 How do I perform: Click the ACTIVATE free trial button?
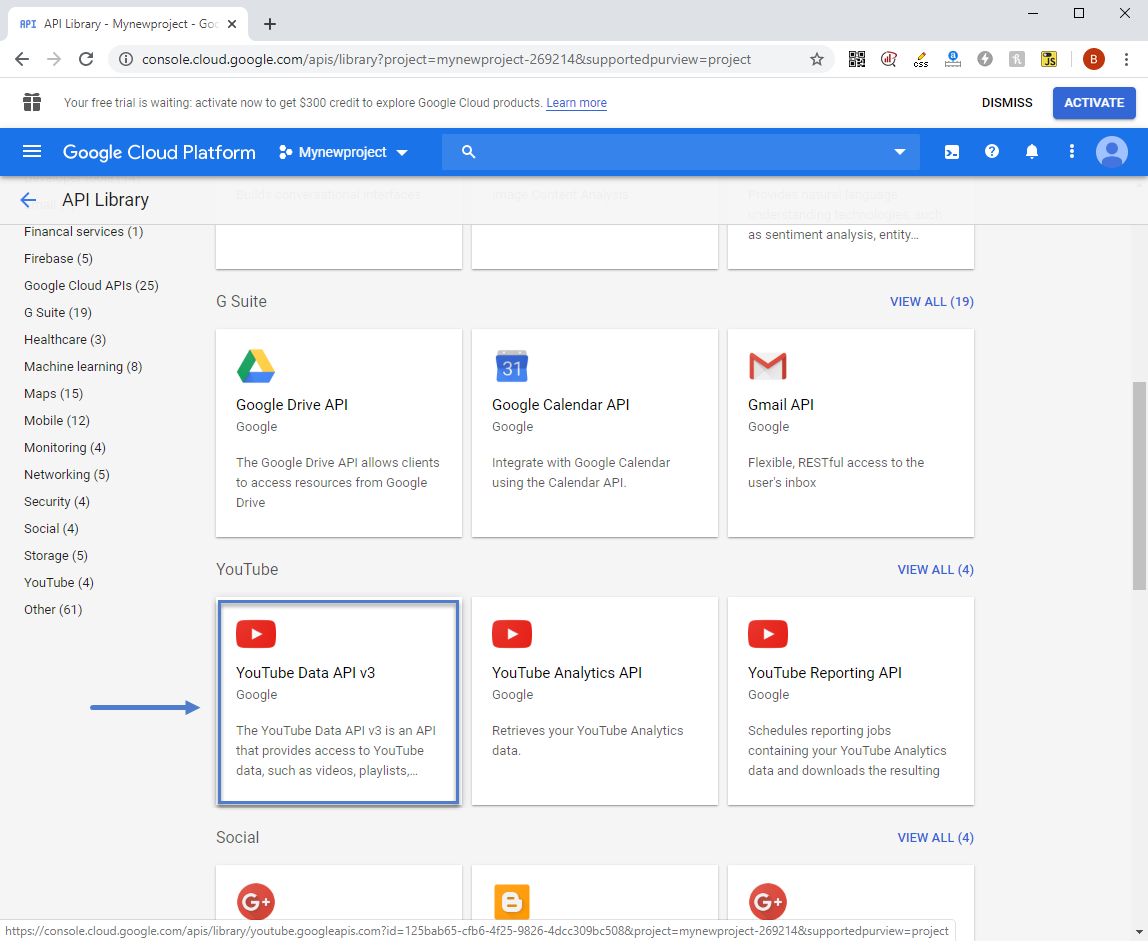(1094, 103)
